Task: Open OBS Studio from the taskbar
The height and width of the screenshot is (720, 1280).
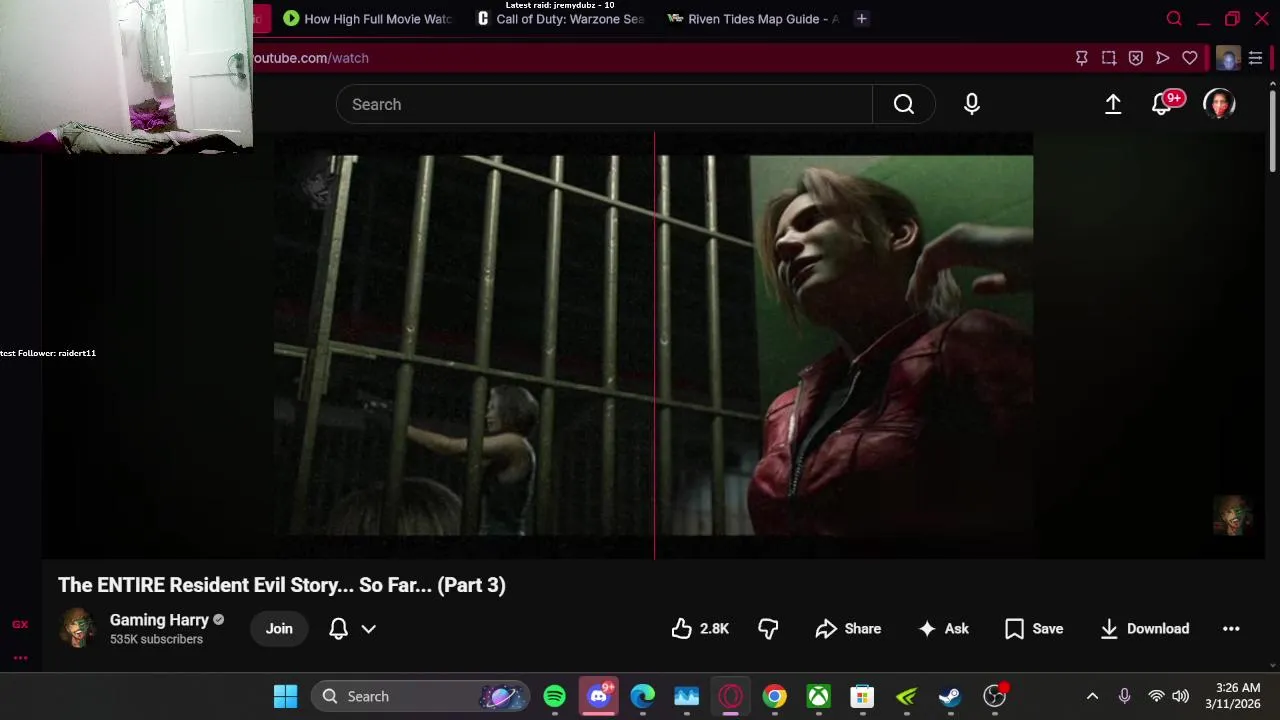Action: [x=995, y=696]
